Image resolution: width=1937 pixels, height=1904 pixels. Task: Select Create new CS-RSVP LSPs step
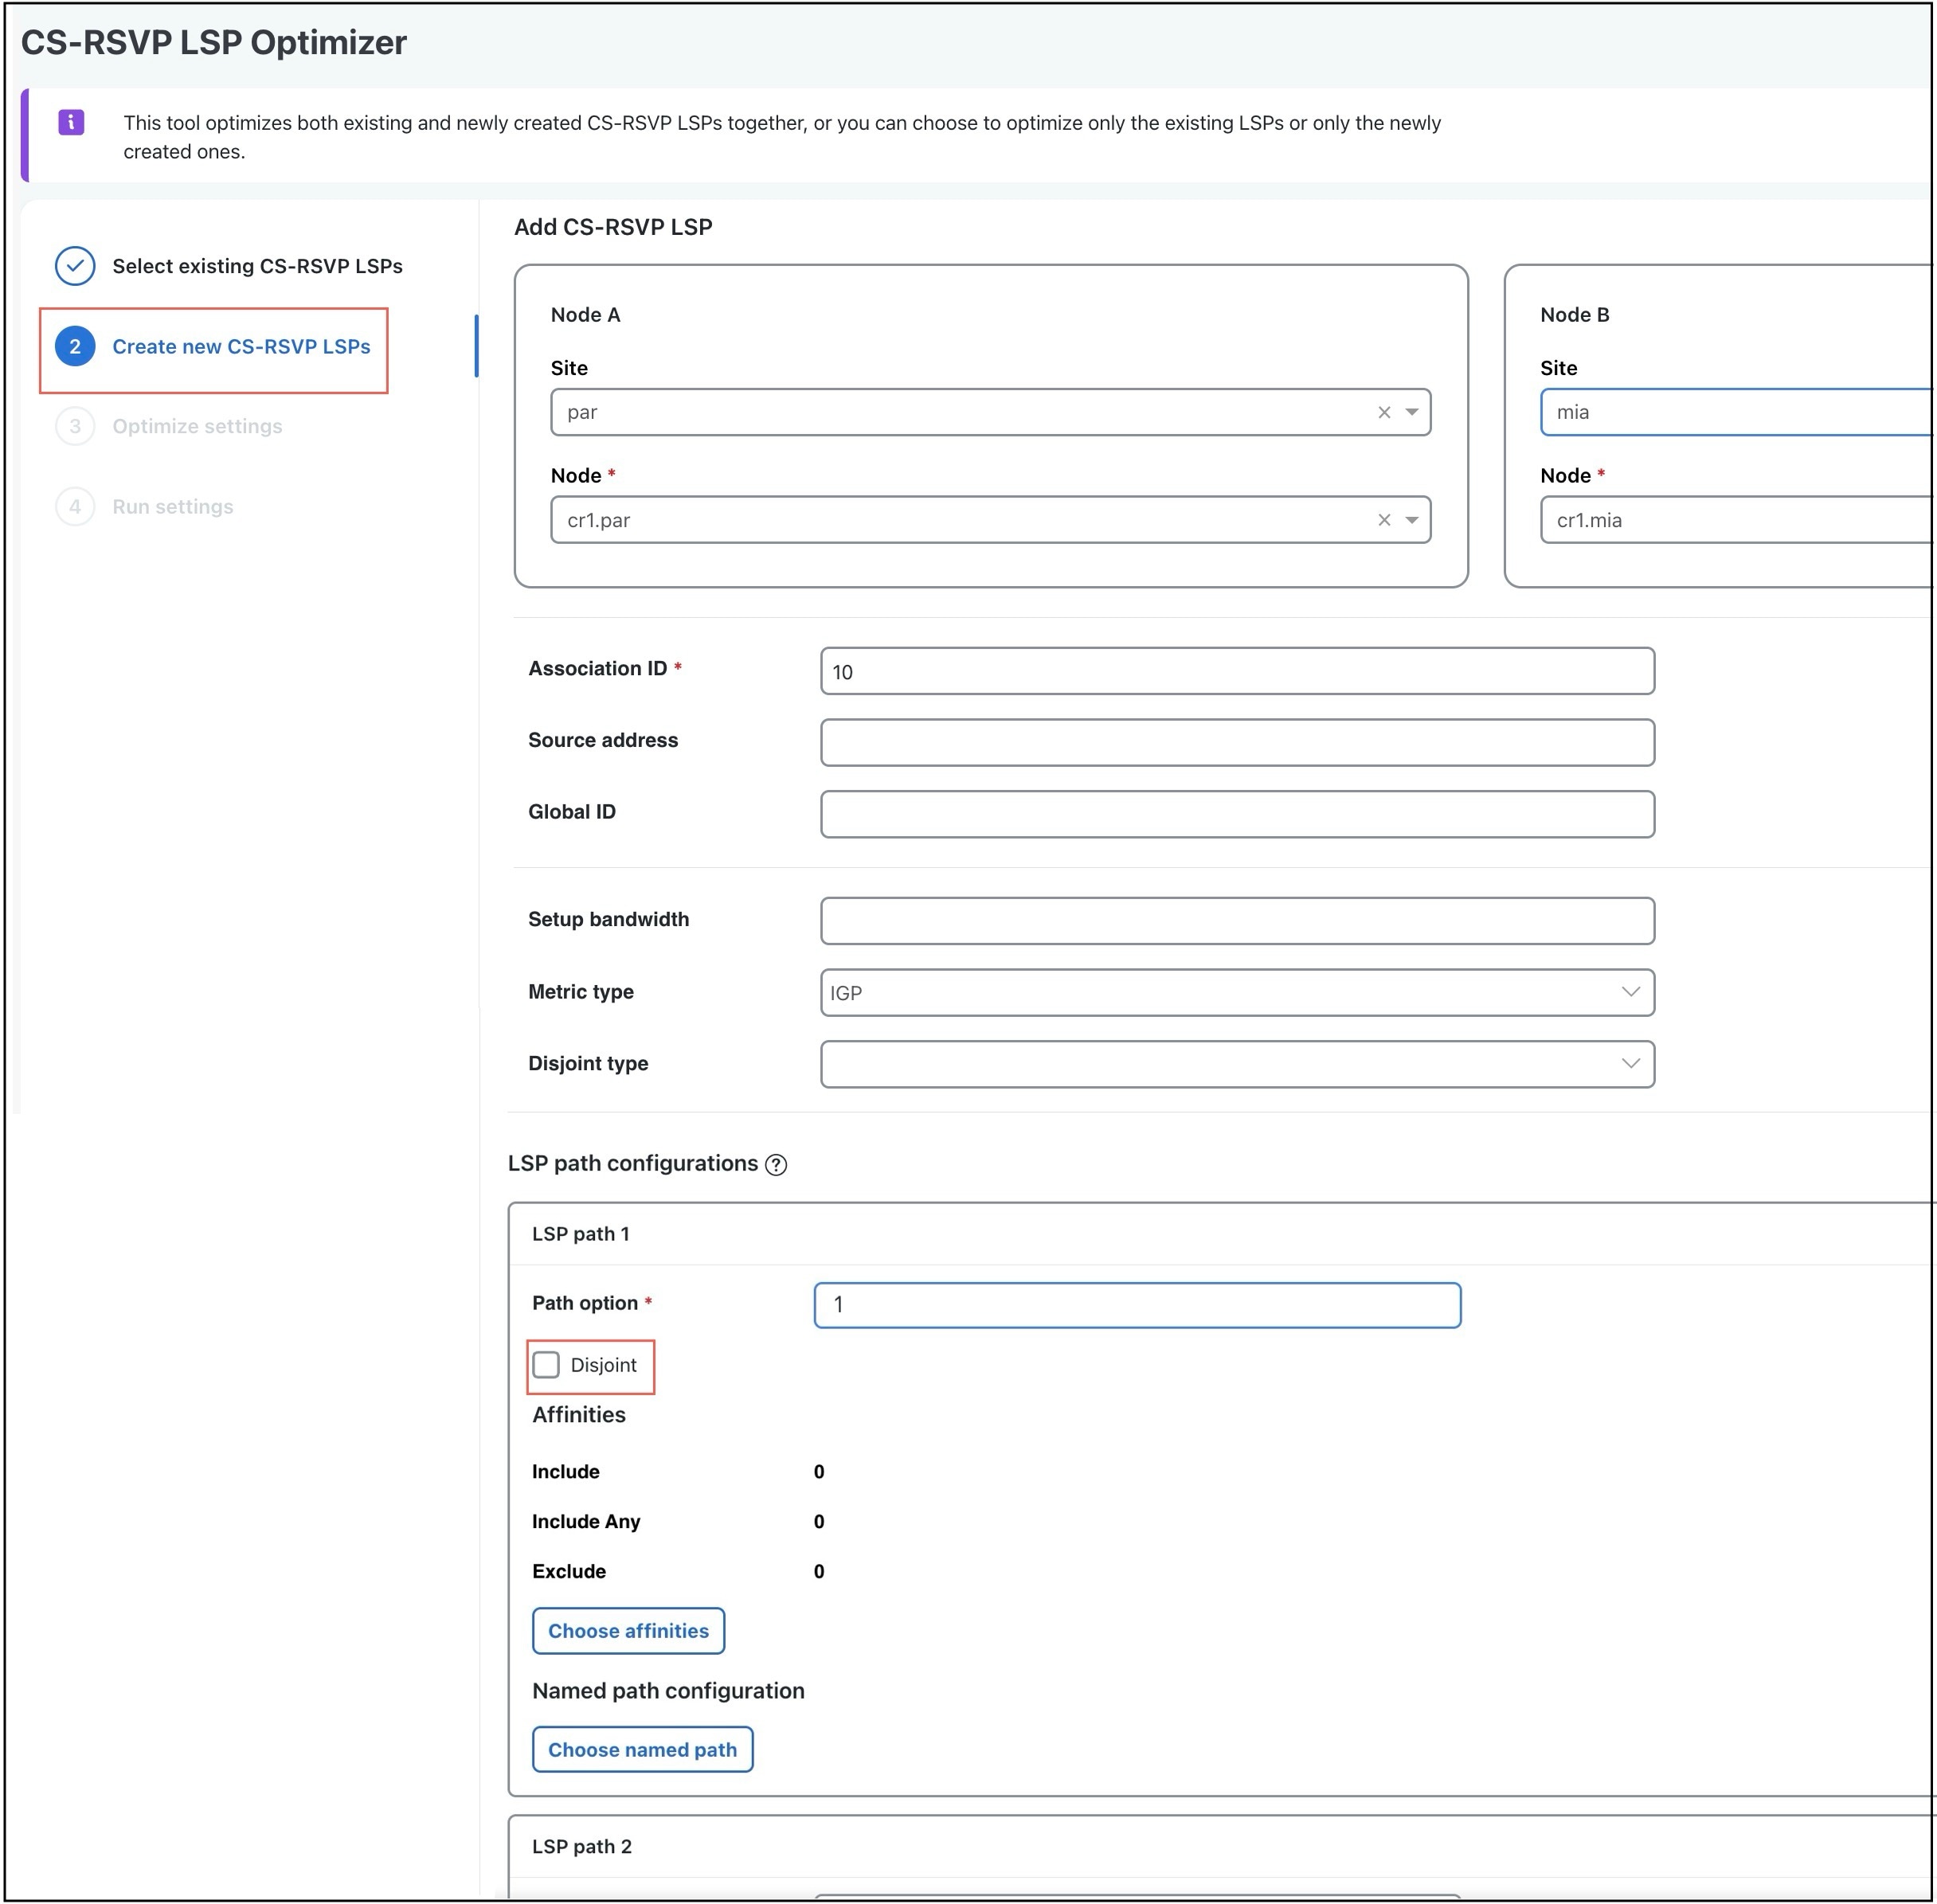(x=241, y=347)
